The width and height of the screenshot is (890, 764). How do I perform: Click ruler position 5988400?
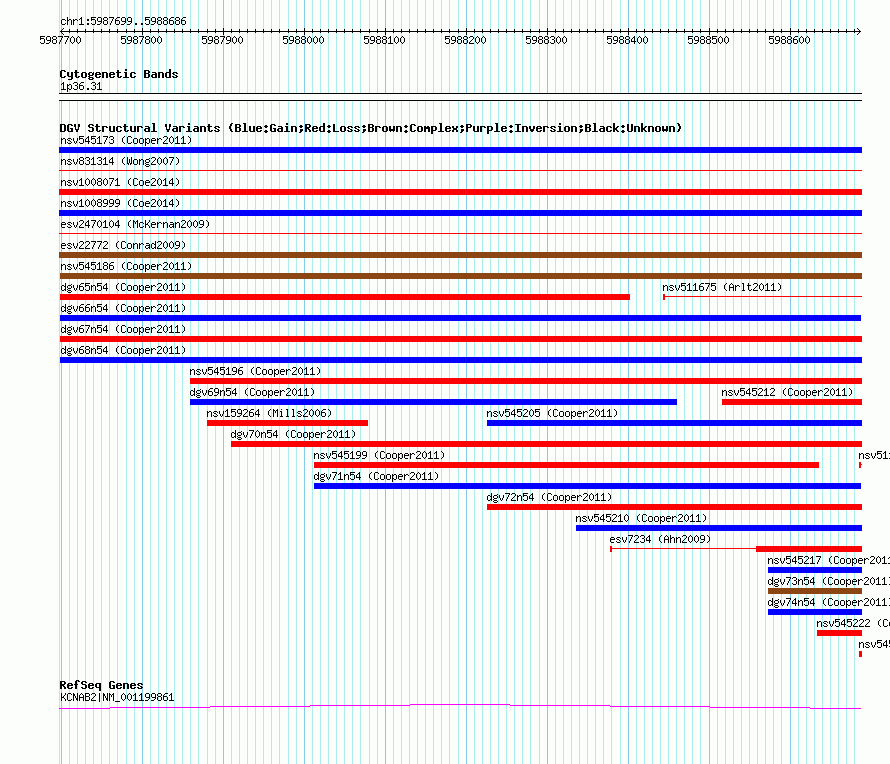pyautogui.click(x=627, y=40)
